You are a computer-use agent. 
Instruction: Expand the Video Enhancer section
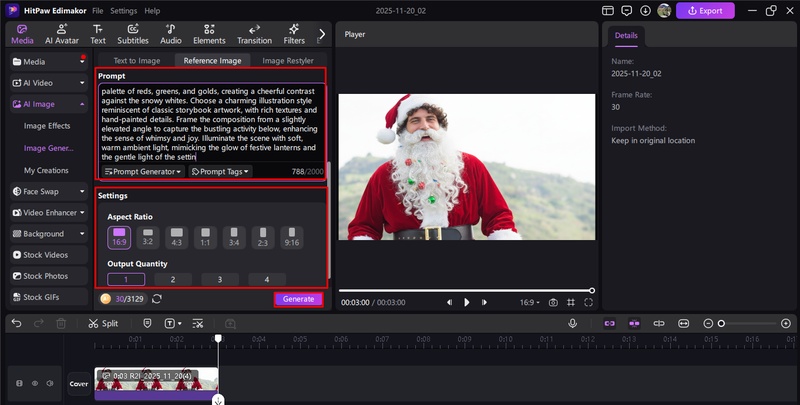coord(49,213)
